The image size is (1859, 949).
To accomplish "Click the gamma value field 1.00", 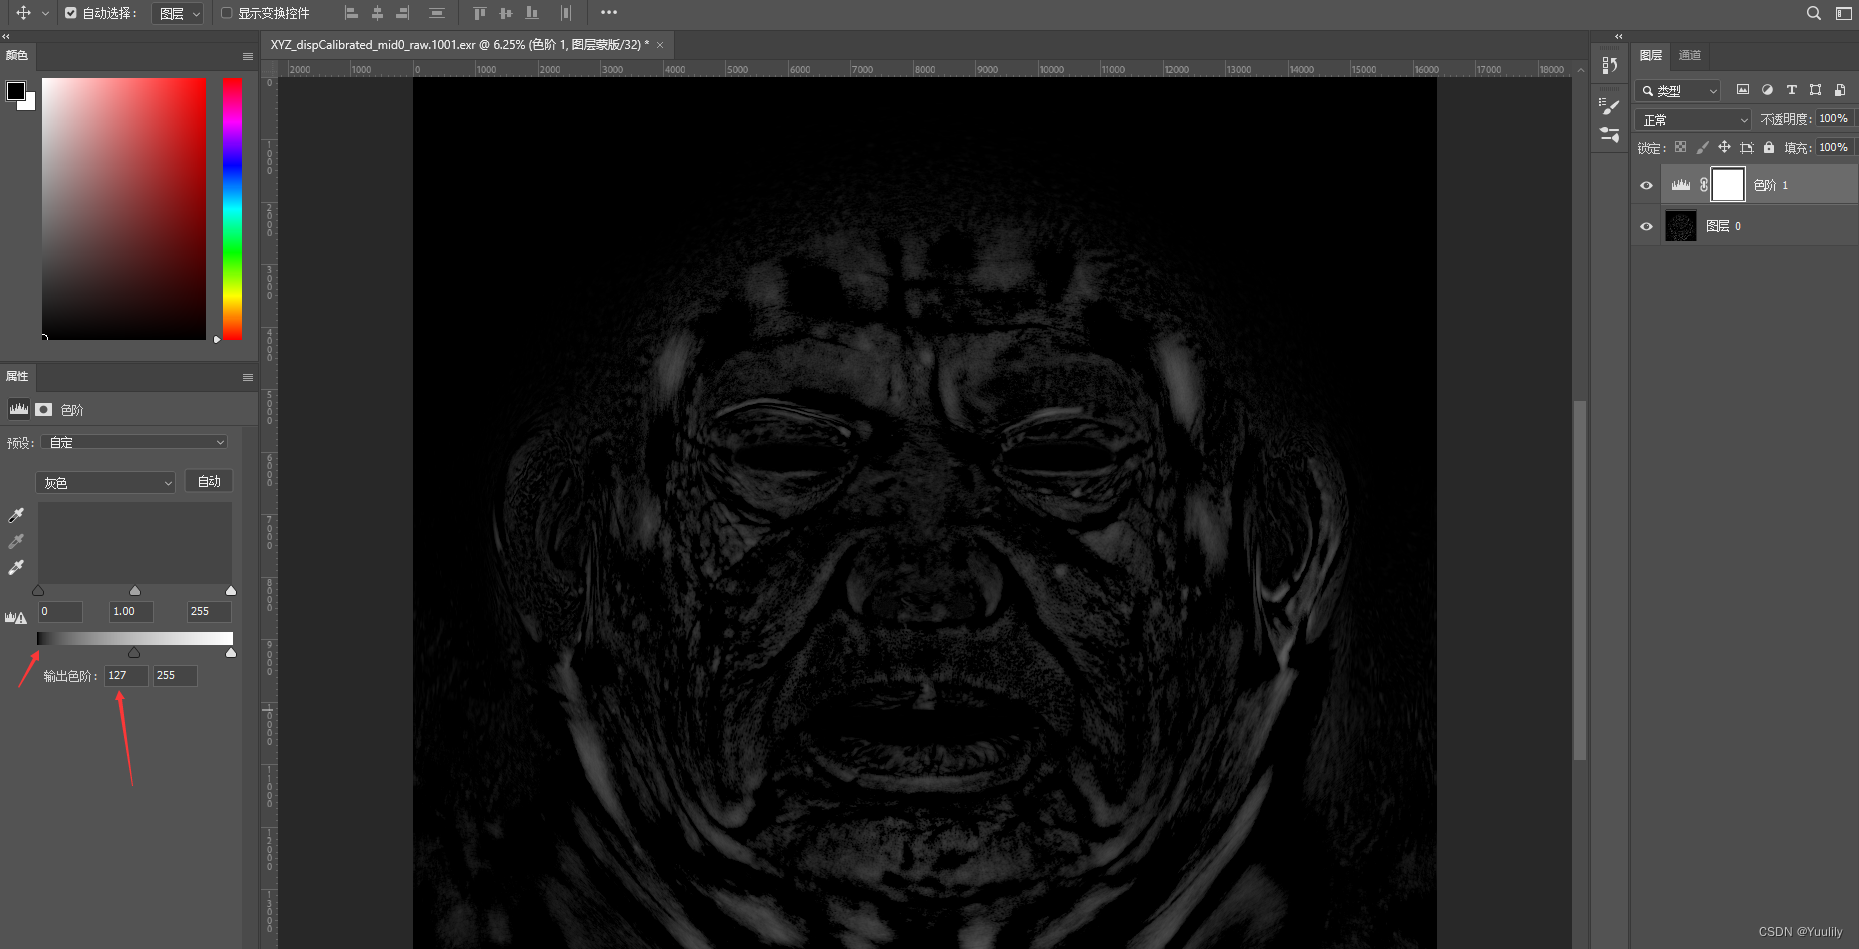I will pos(131,611).
